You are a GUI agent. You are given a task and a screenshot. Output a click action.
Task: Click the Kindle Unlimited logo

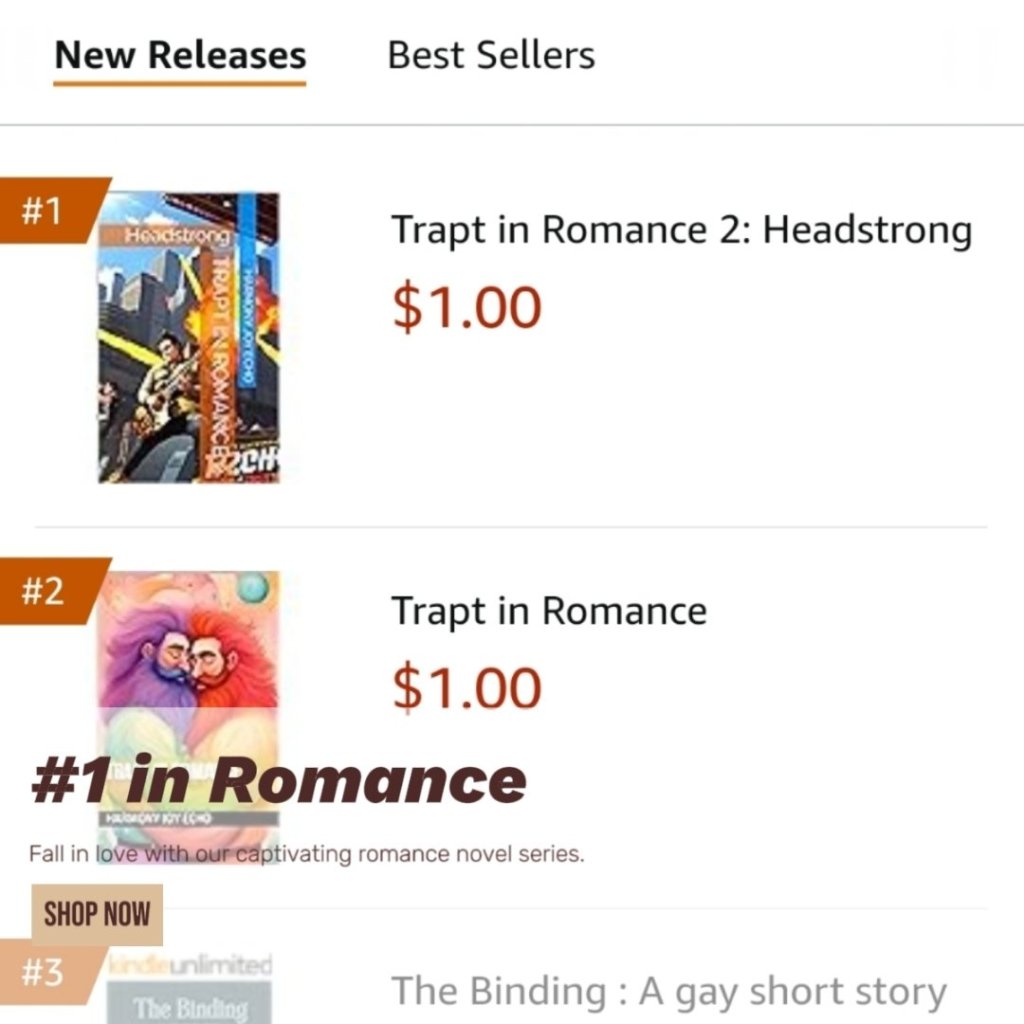(190, 966)
